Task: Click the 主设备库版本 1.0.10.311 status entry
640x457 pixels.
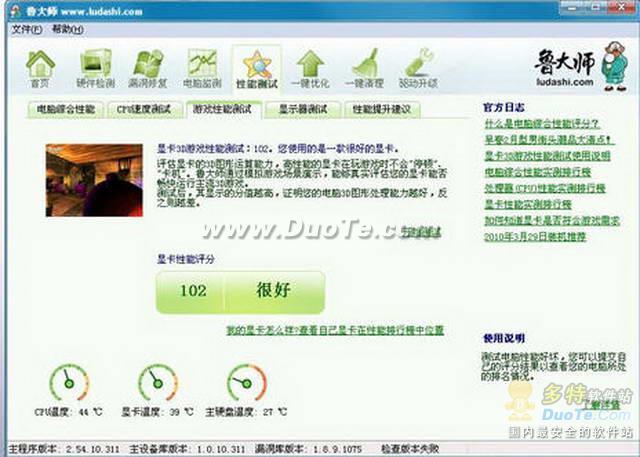Action: 187,449
